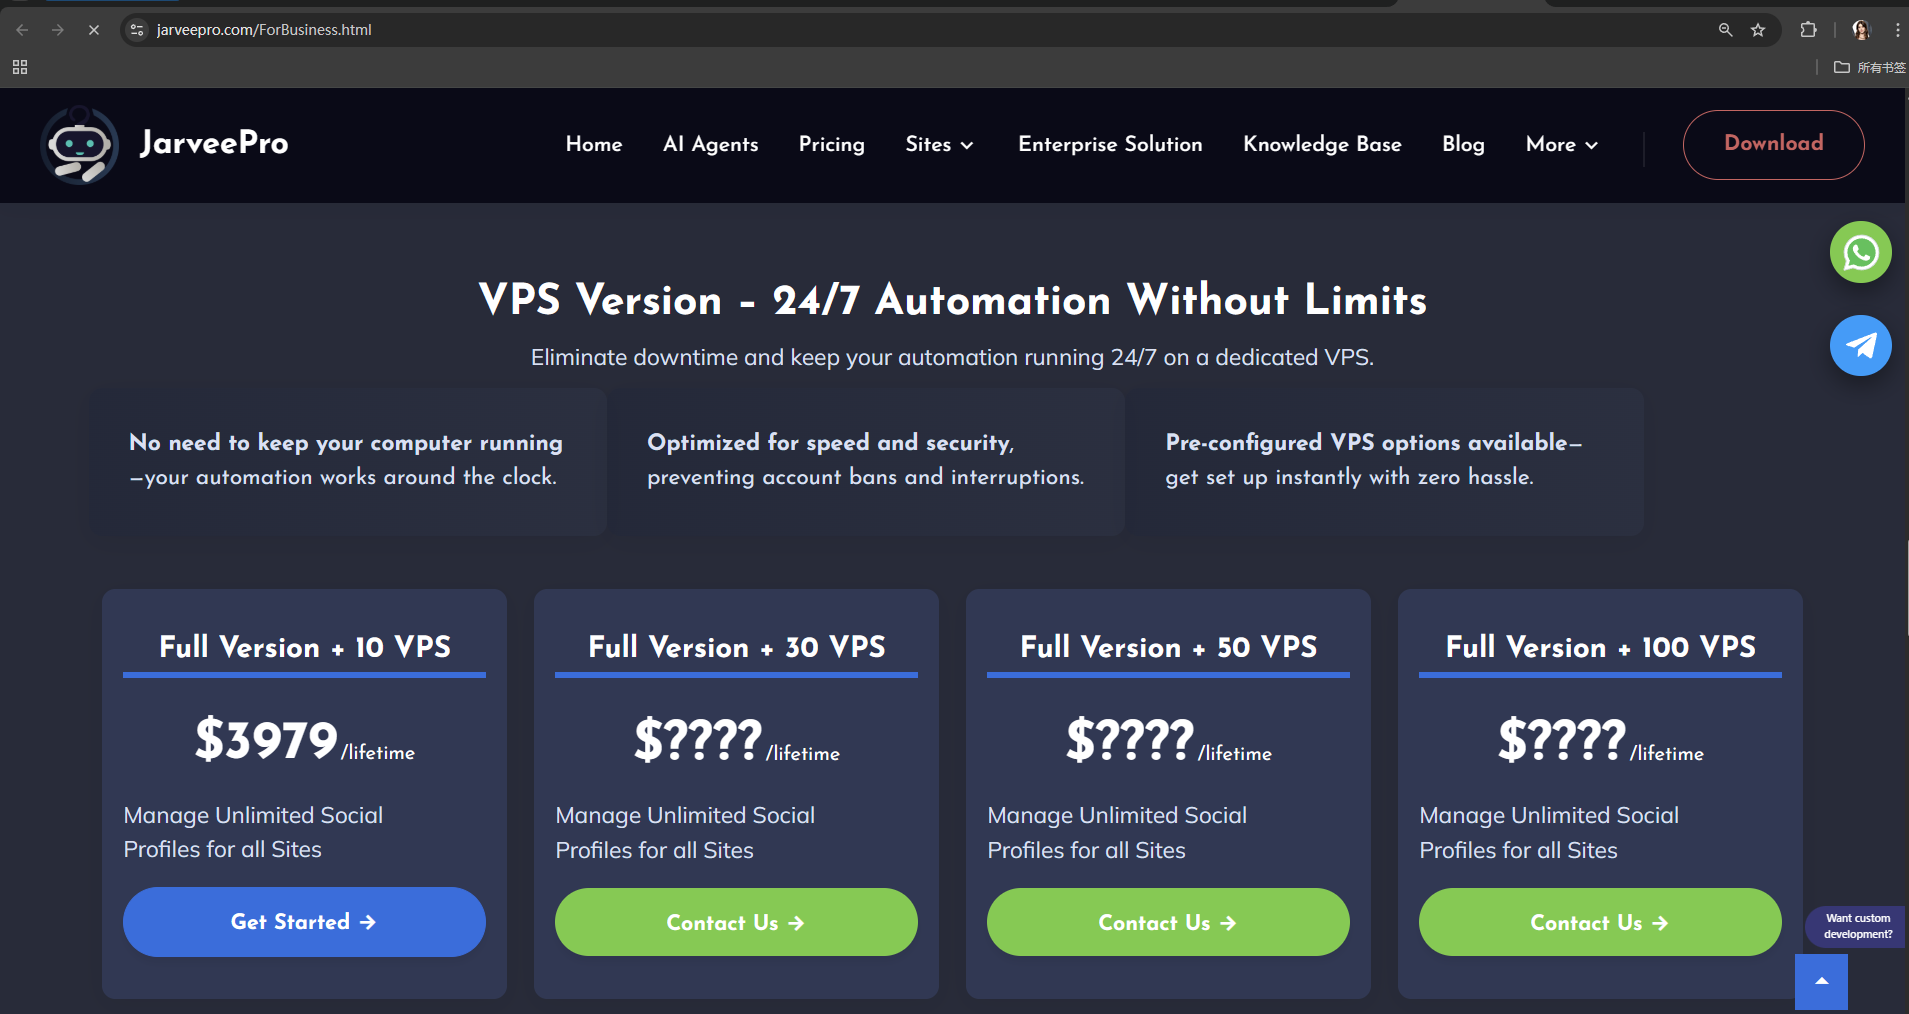Image resolution: width=1909 pixels, height=1014 pixels.
Task: Click Contact Us on 100 VPS plan
Action: [x=1600, y=922]
